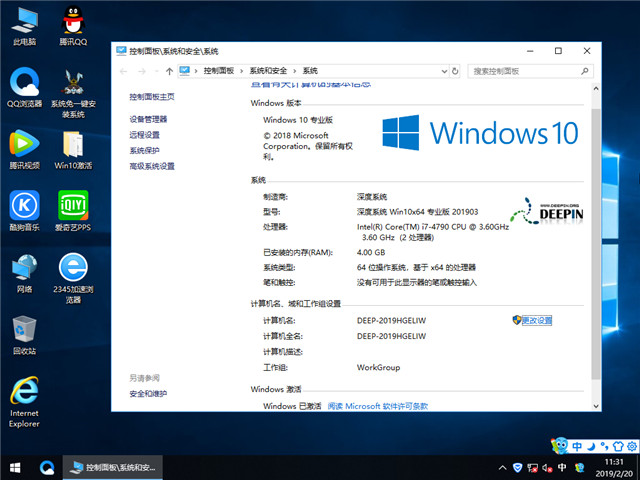Select 4.00 GB RAM value
The width and height of the screenshot is (640, 480).
(x=371, y=252)
